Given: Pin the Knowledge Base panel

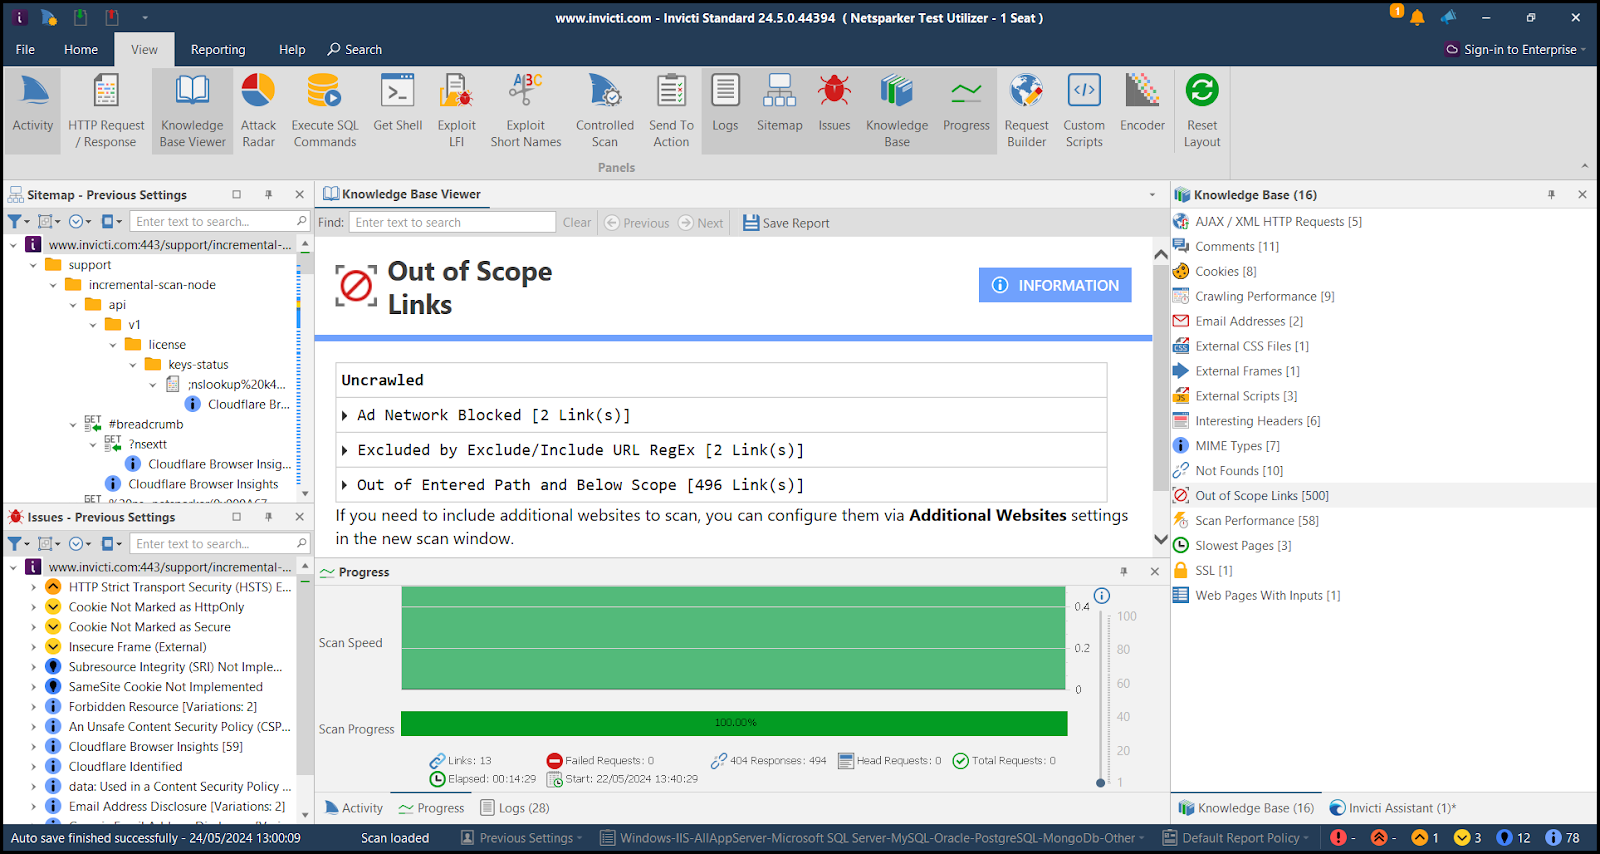Looking at the screenshot, I should pos(1551,195).
